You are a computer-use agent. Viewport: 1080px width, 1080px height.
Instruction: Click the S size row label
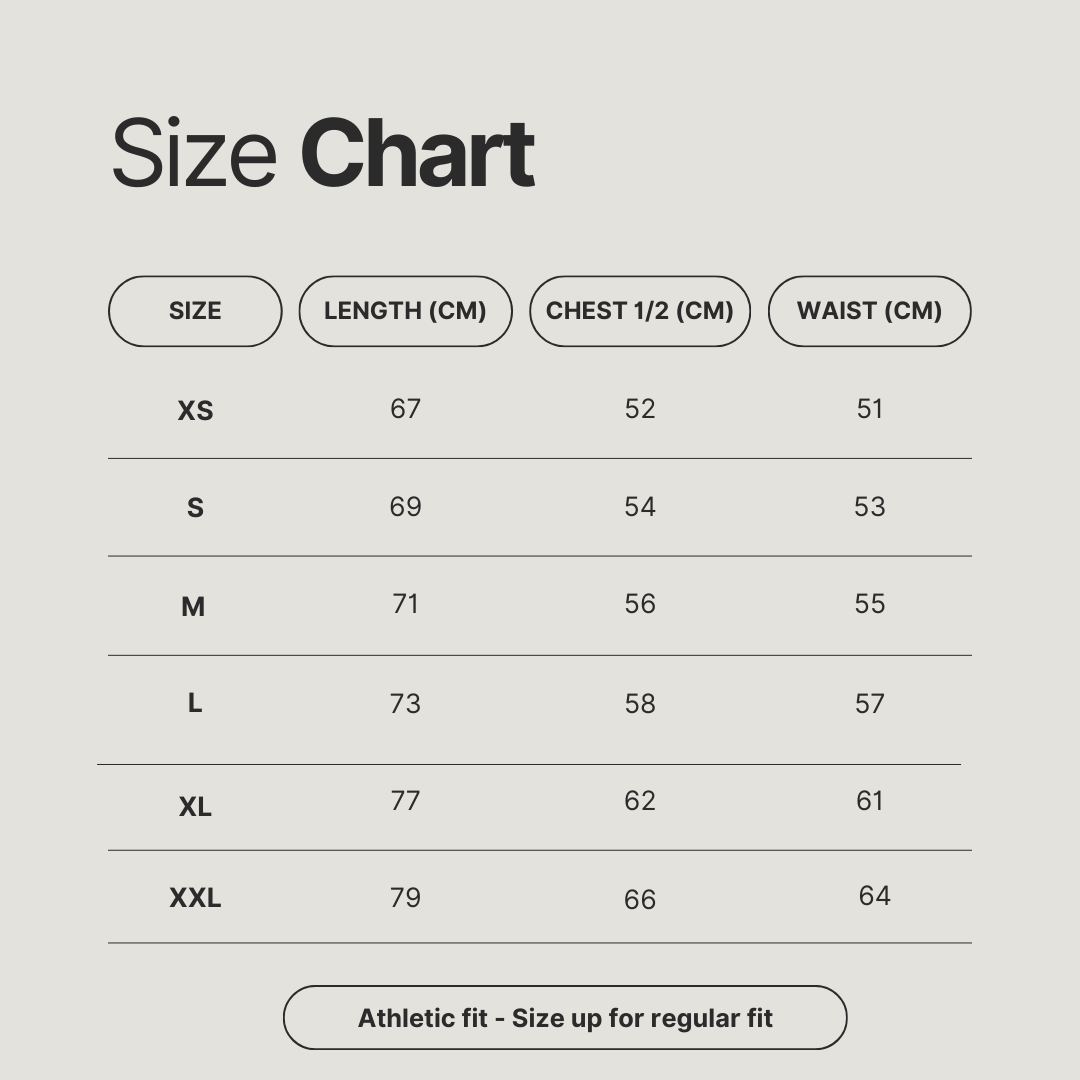195,508
